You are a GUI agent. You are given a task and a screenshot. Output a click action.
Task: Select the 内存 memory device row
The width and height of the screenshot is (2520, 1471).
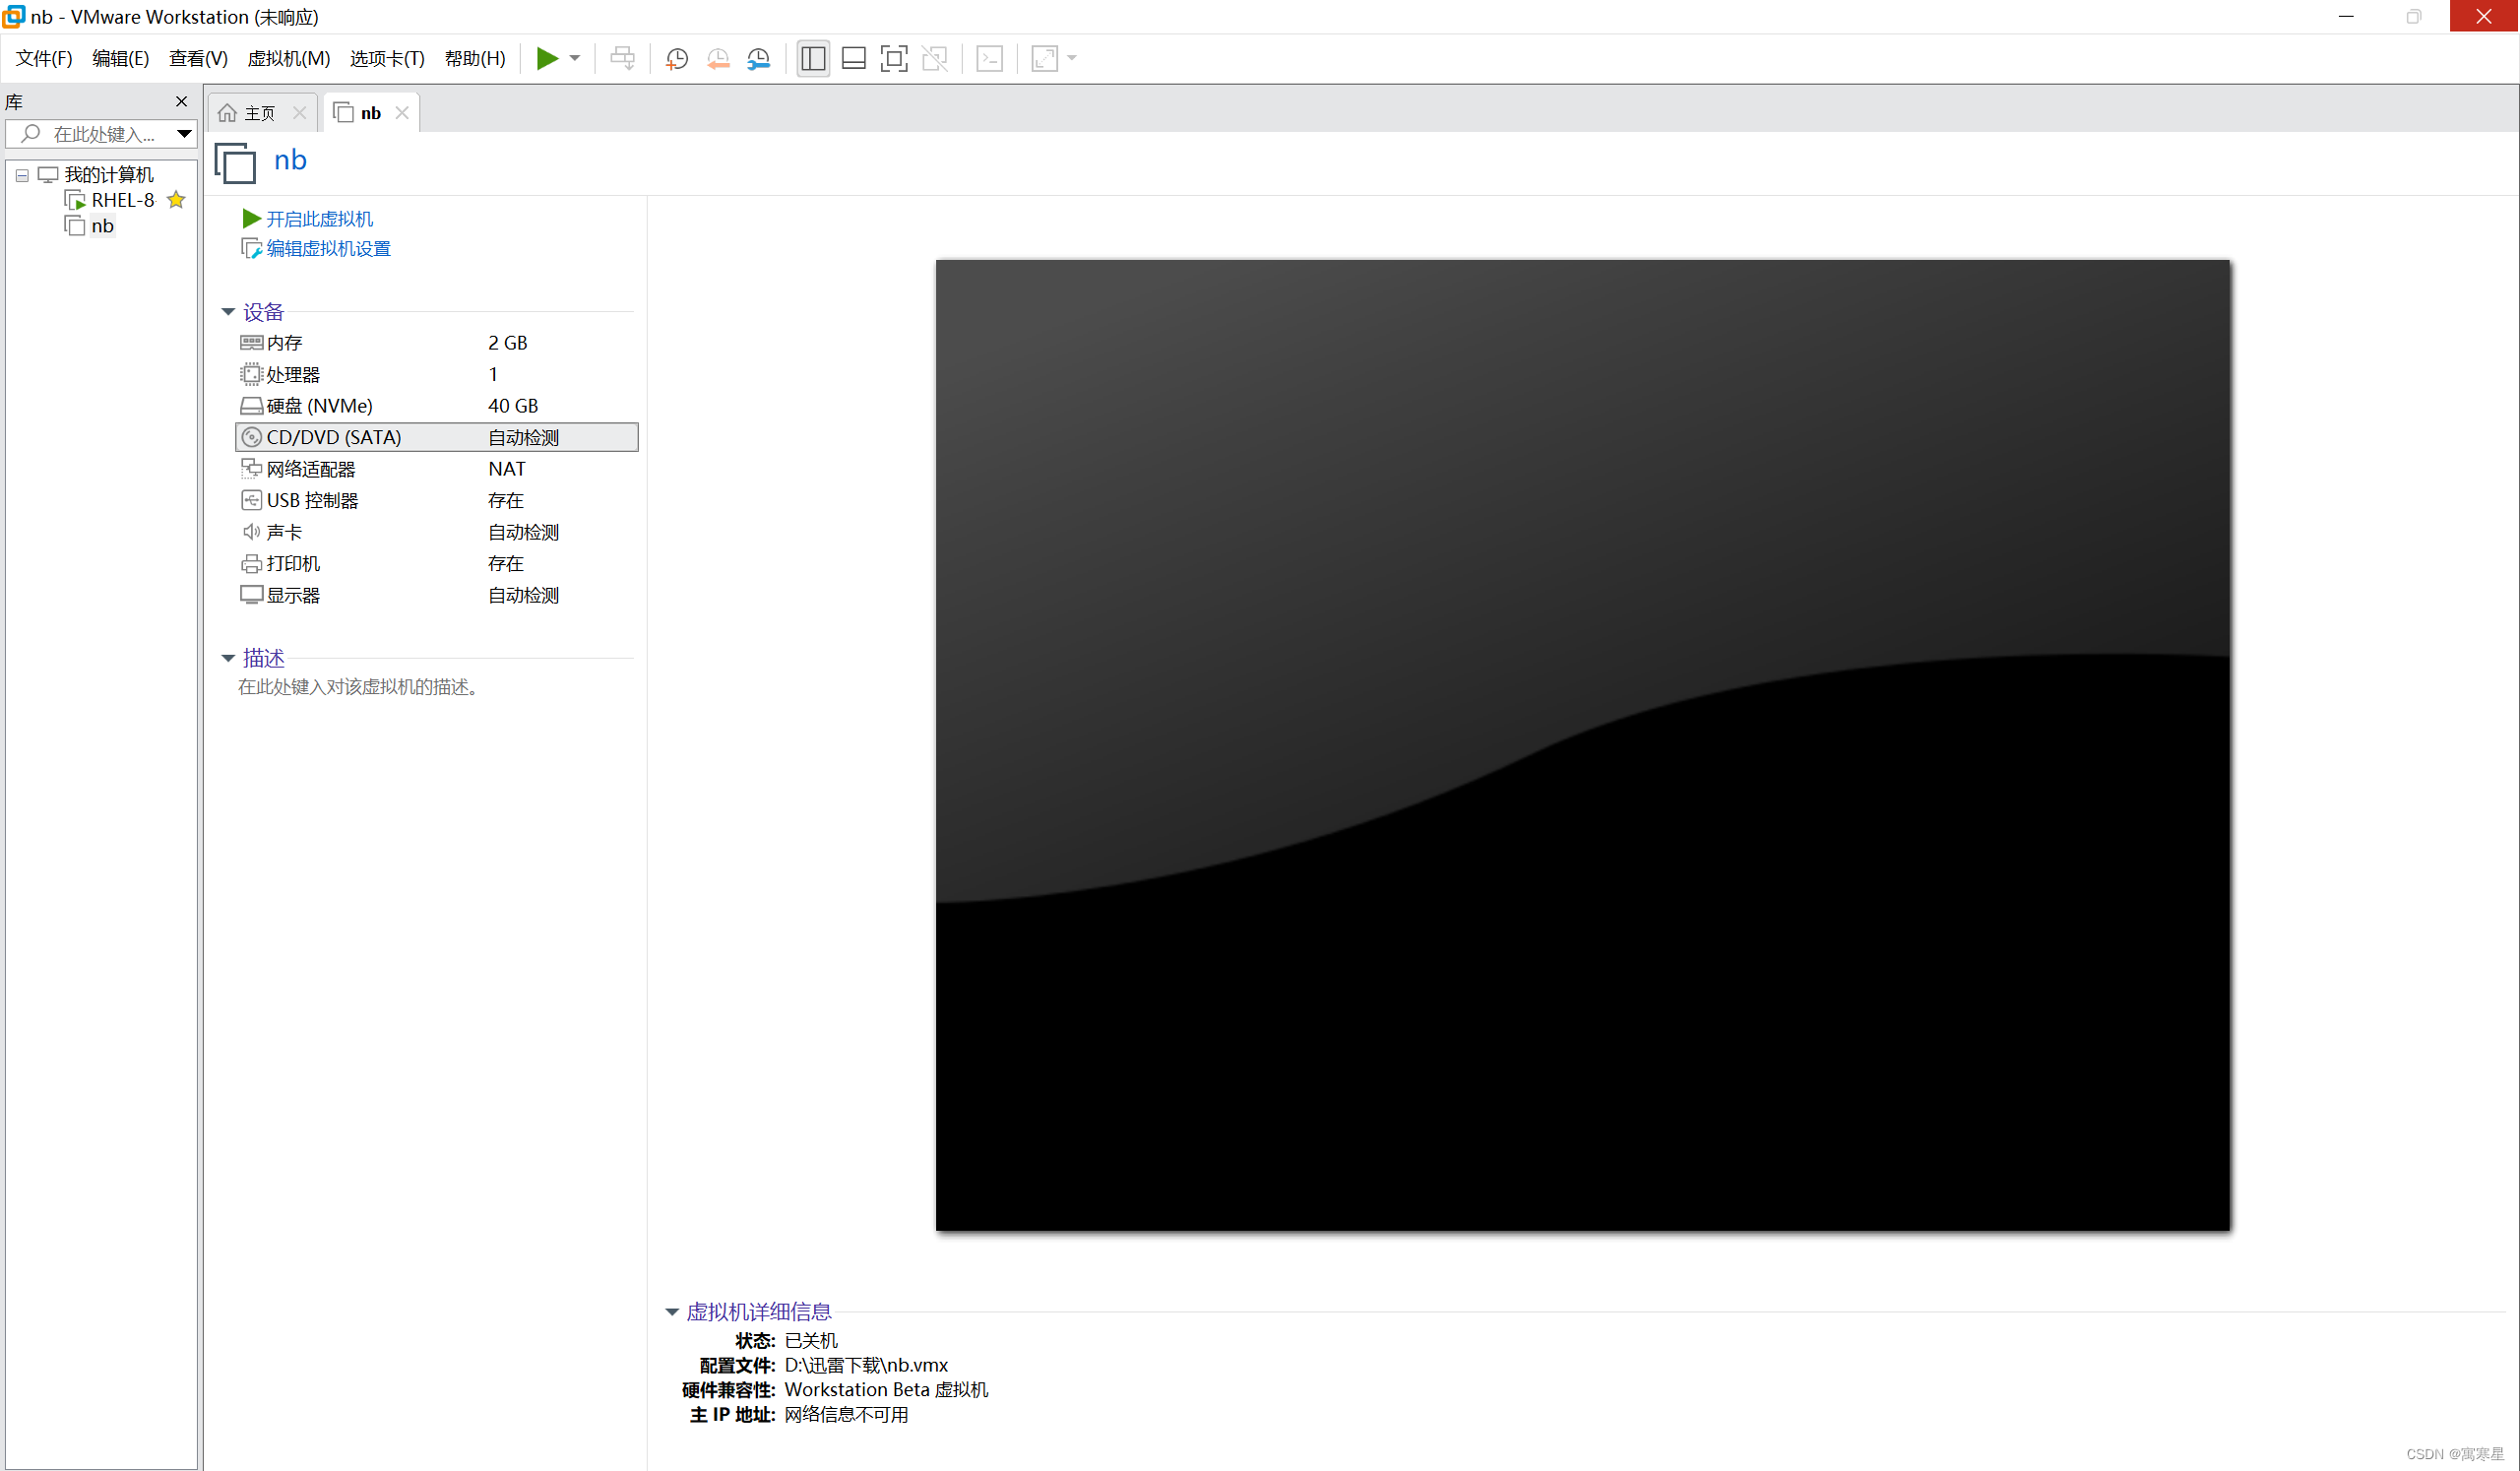pos(436,343)
